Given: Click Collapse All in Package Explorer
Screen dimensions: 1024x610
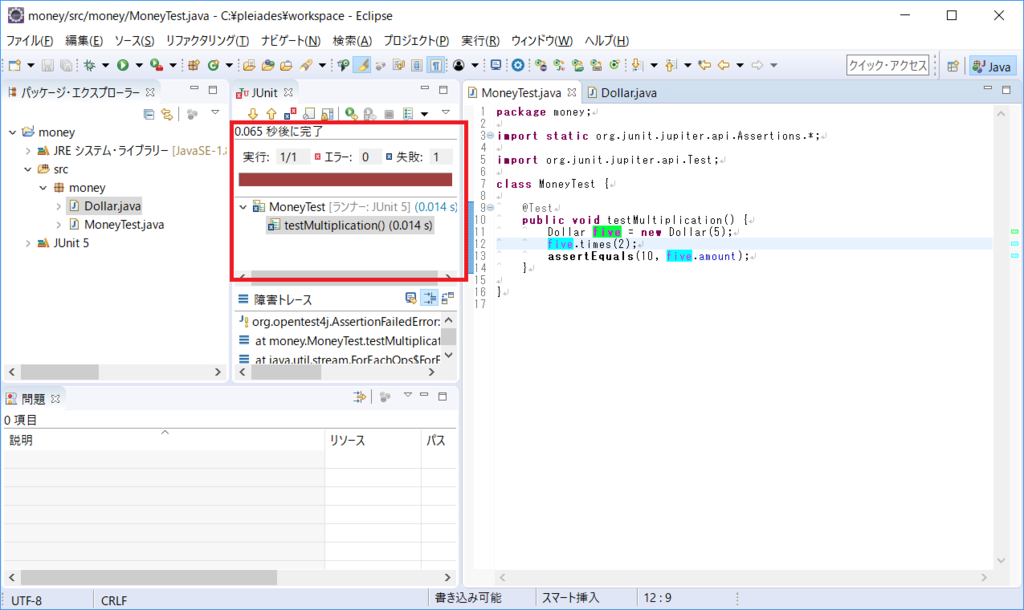Looking at the screenshot, I should [149, 114].
